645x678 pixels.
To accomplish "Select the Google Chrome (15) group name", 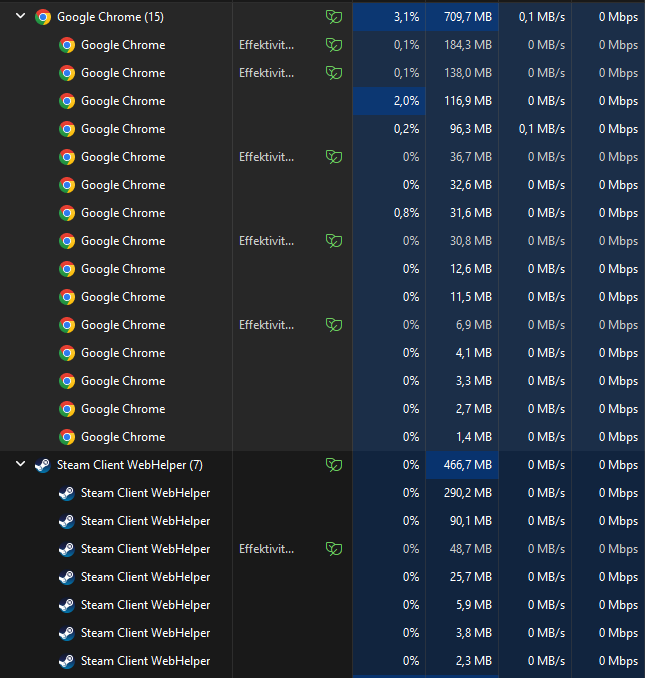I will click(x=110, y=17).
